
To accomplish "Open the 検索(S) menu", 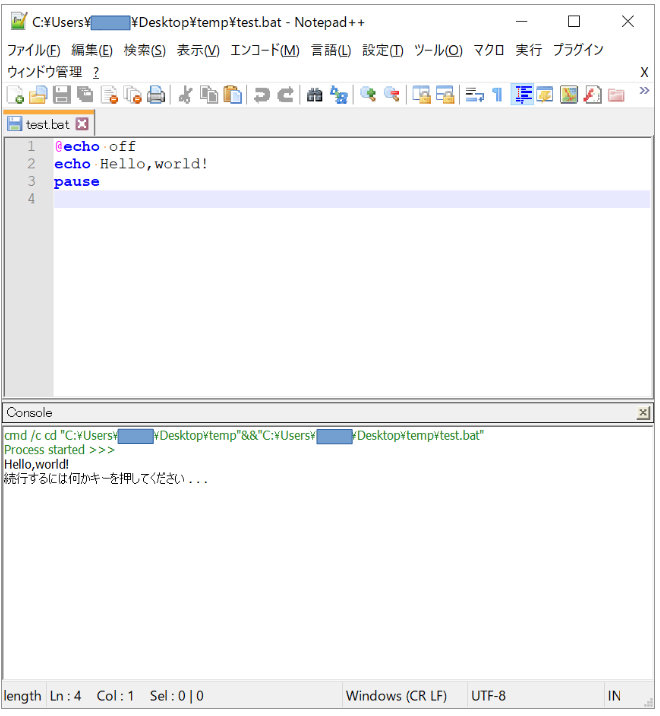I will (145, 50).
